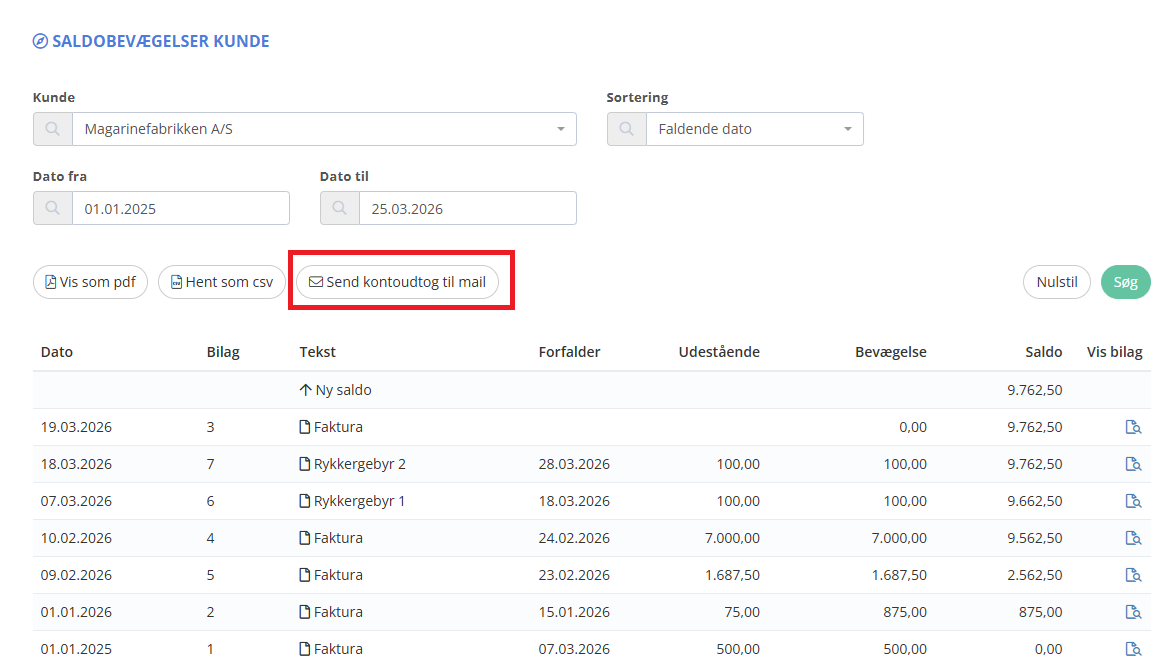Screen dimensions: 1175x667
Task: Open voucher for Rykkergebyr 2 row
Action: [1133, 464]
